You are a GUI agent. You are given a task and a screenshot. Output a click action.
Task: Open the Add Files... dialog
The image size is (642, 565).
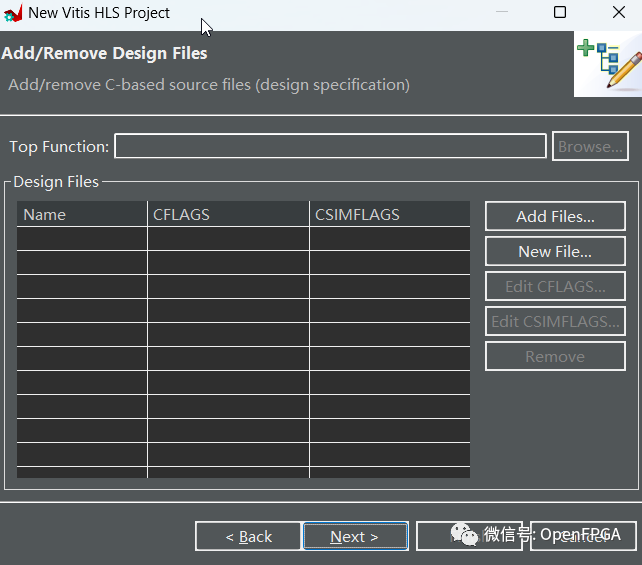click(x=555, y=216)
